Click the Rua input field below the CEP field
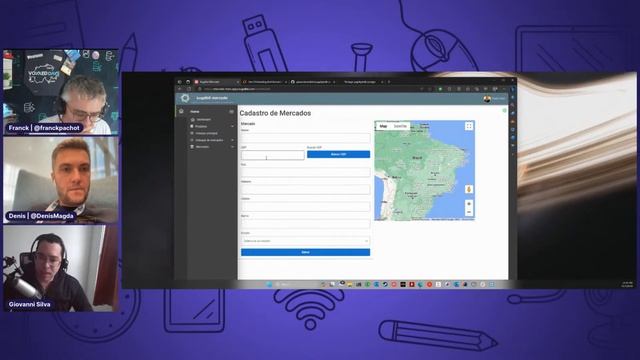The image size is (640, 360). click(305, 172)
